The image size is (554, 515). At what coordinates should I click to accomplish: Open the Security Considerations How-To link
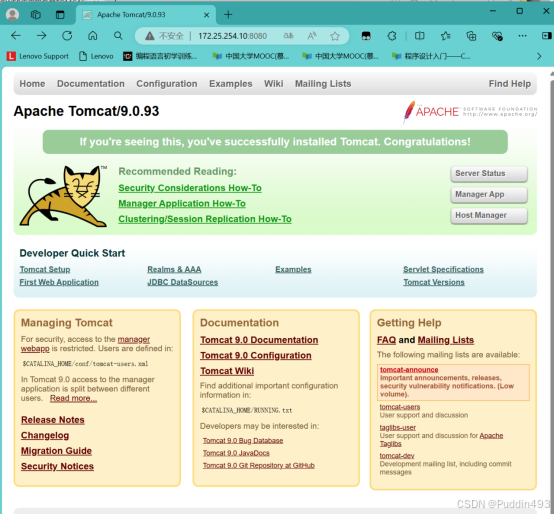(190, 188)
